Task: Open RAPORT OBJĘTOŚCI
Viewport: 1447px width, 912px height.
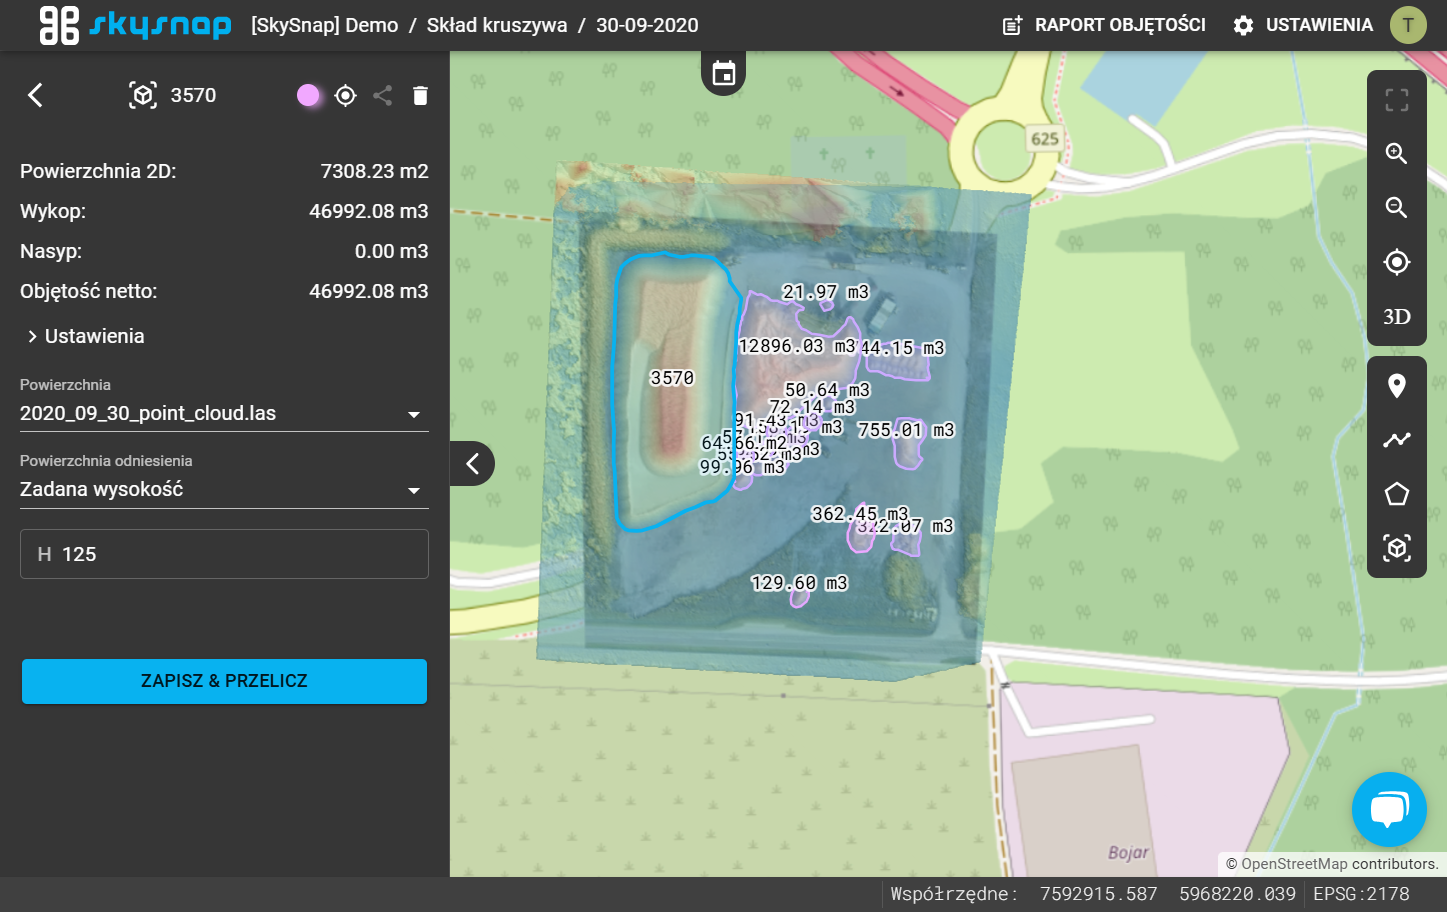Action: click(1104, 25)
